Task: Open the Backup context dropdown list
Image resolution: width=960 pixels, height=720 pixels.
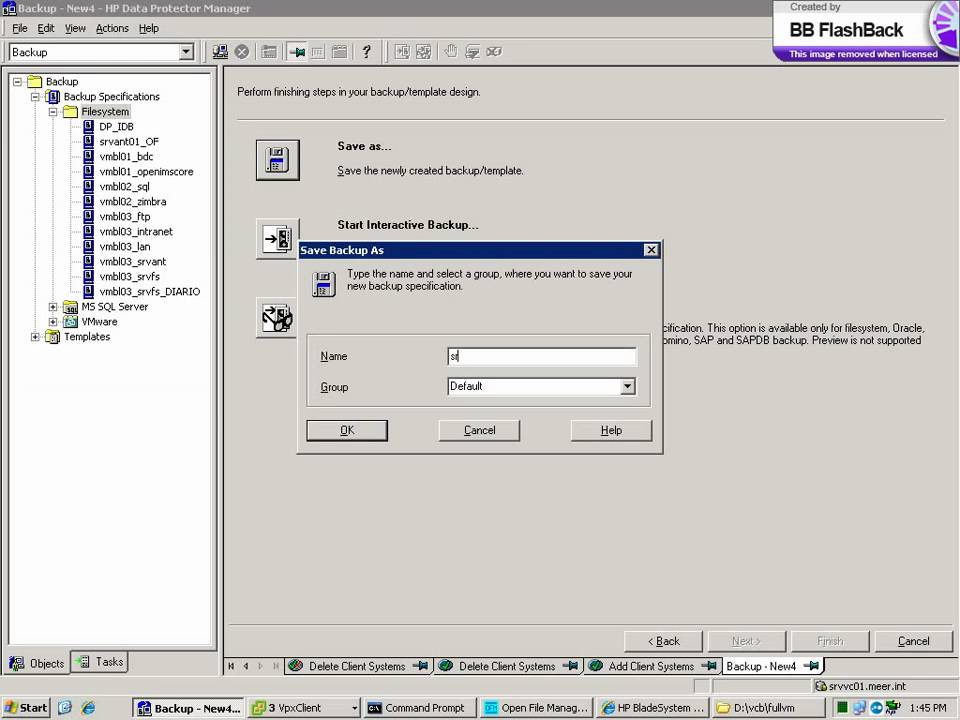Action: 186,52
